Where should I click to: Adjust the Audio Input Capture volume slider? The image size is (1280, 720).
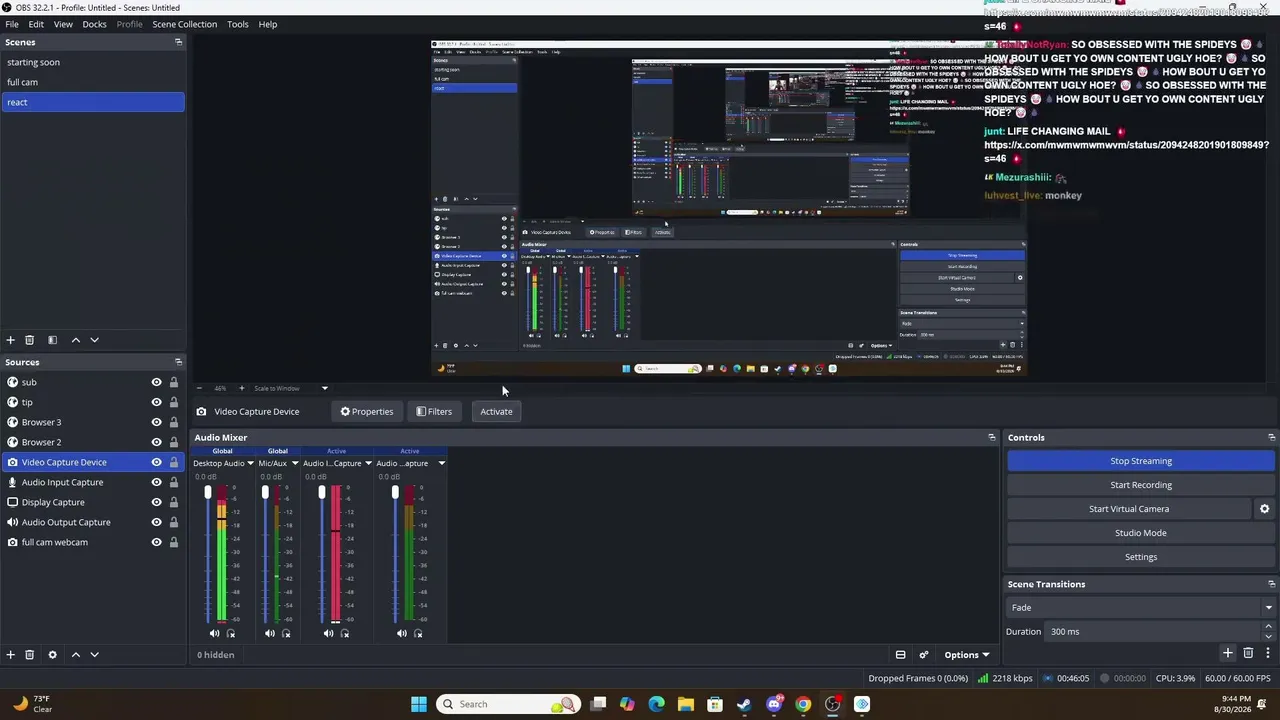[322, 492]
